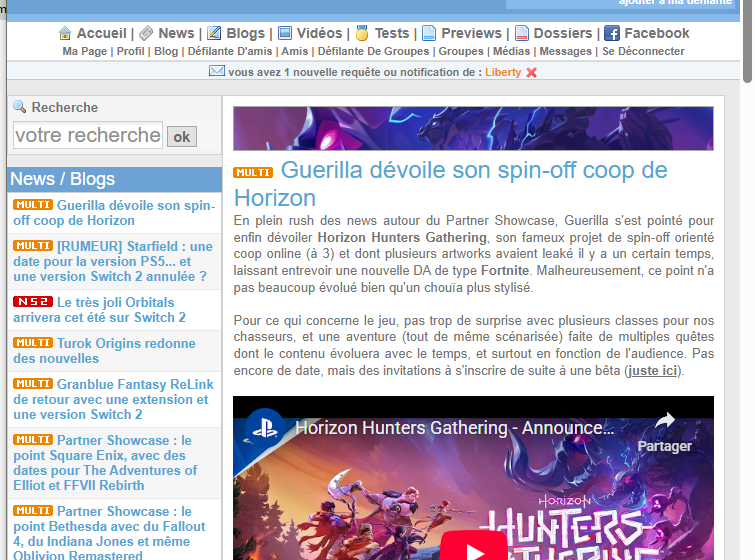
Task: Open Granblue Fantasy ReLink extension news
Action: pos(115,399)
